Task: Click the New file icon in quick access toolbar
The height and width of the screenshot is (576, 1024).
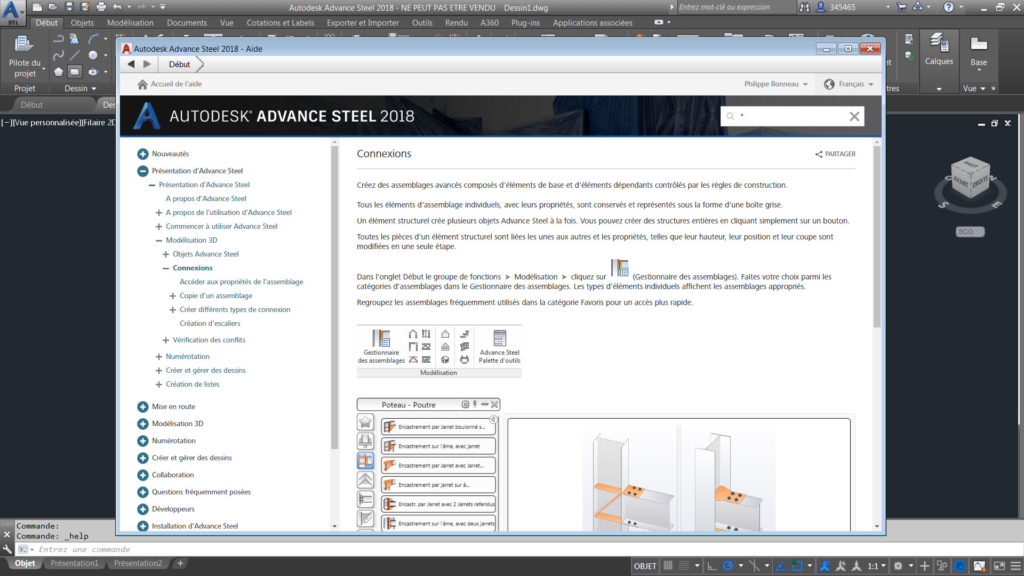Action: (x=37, y=7)
